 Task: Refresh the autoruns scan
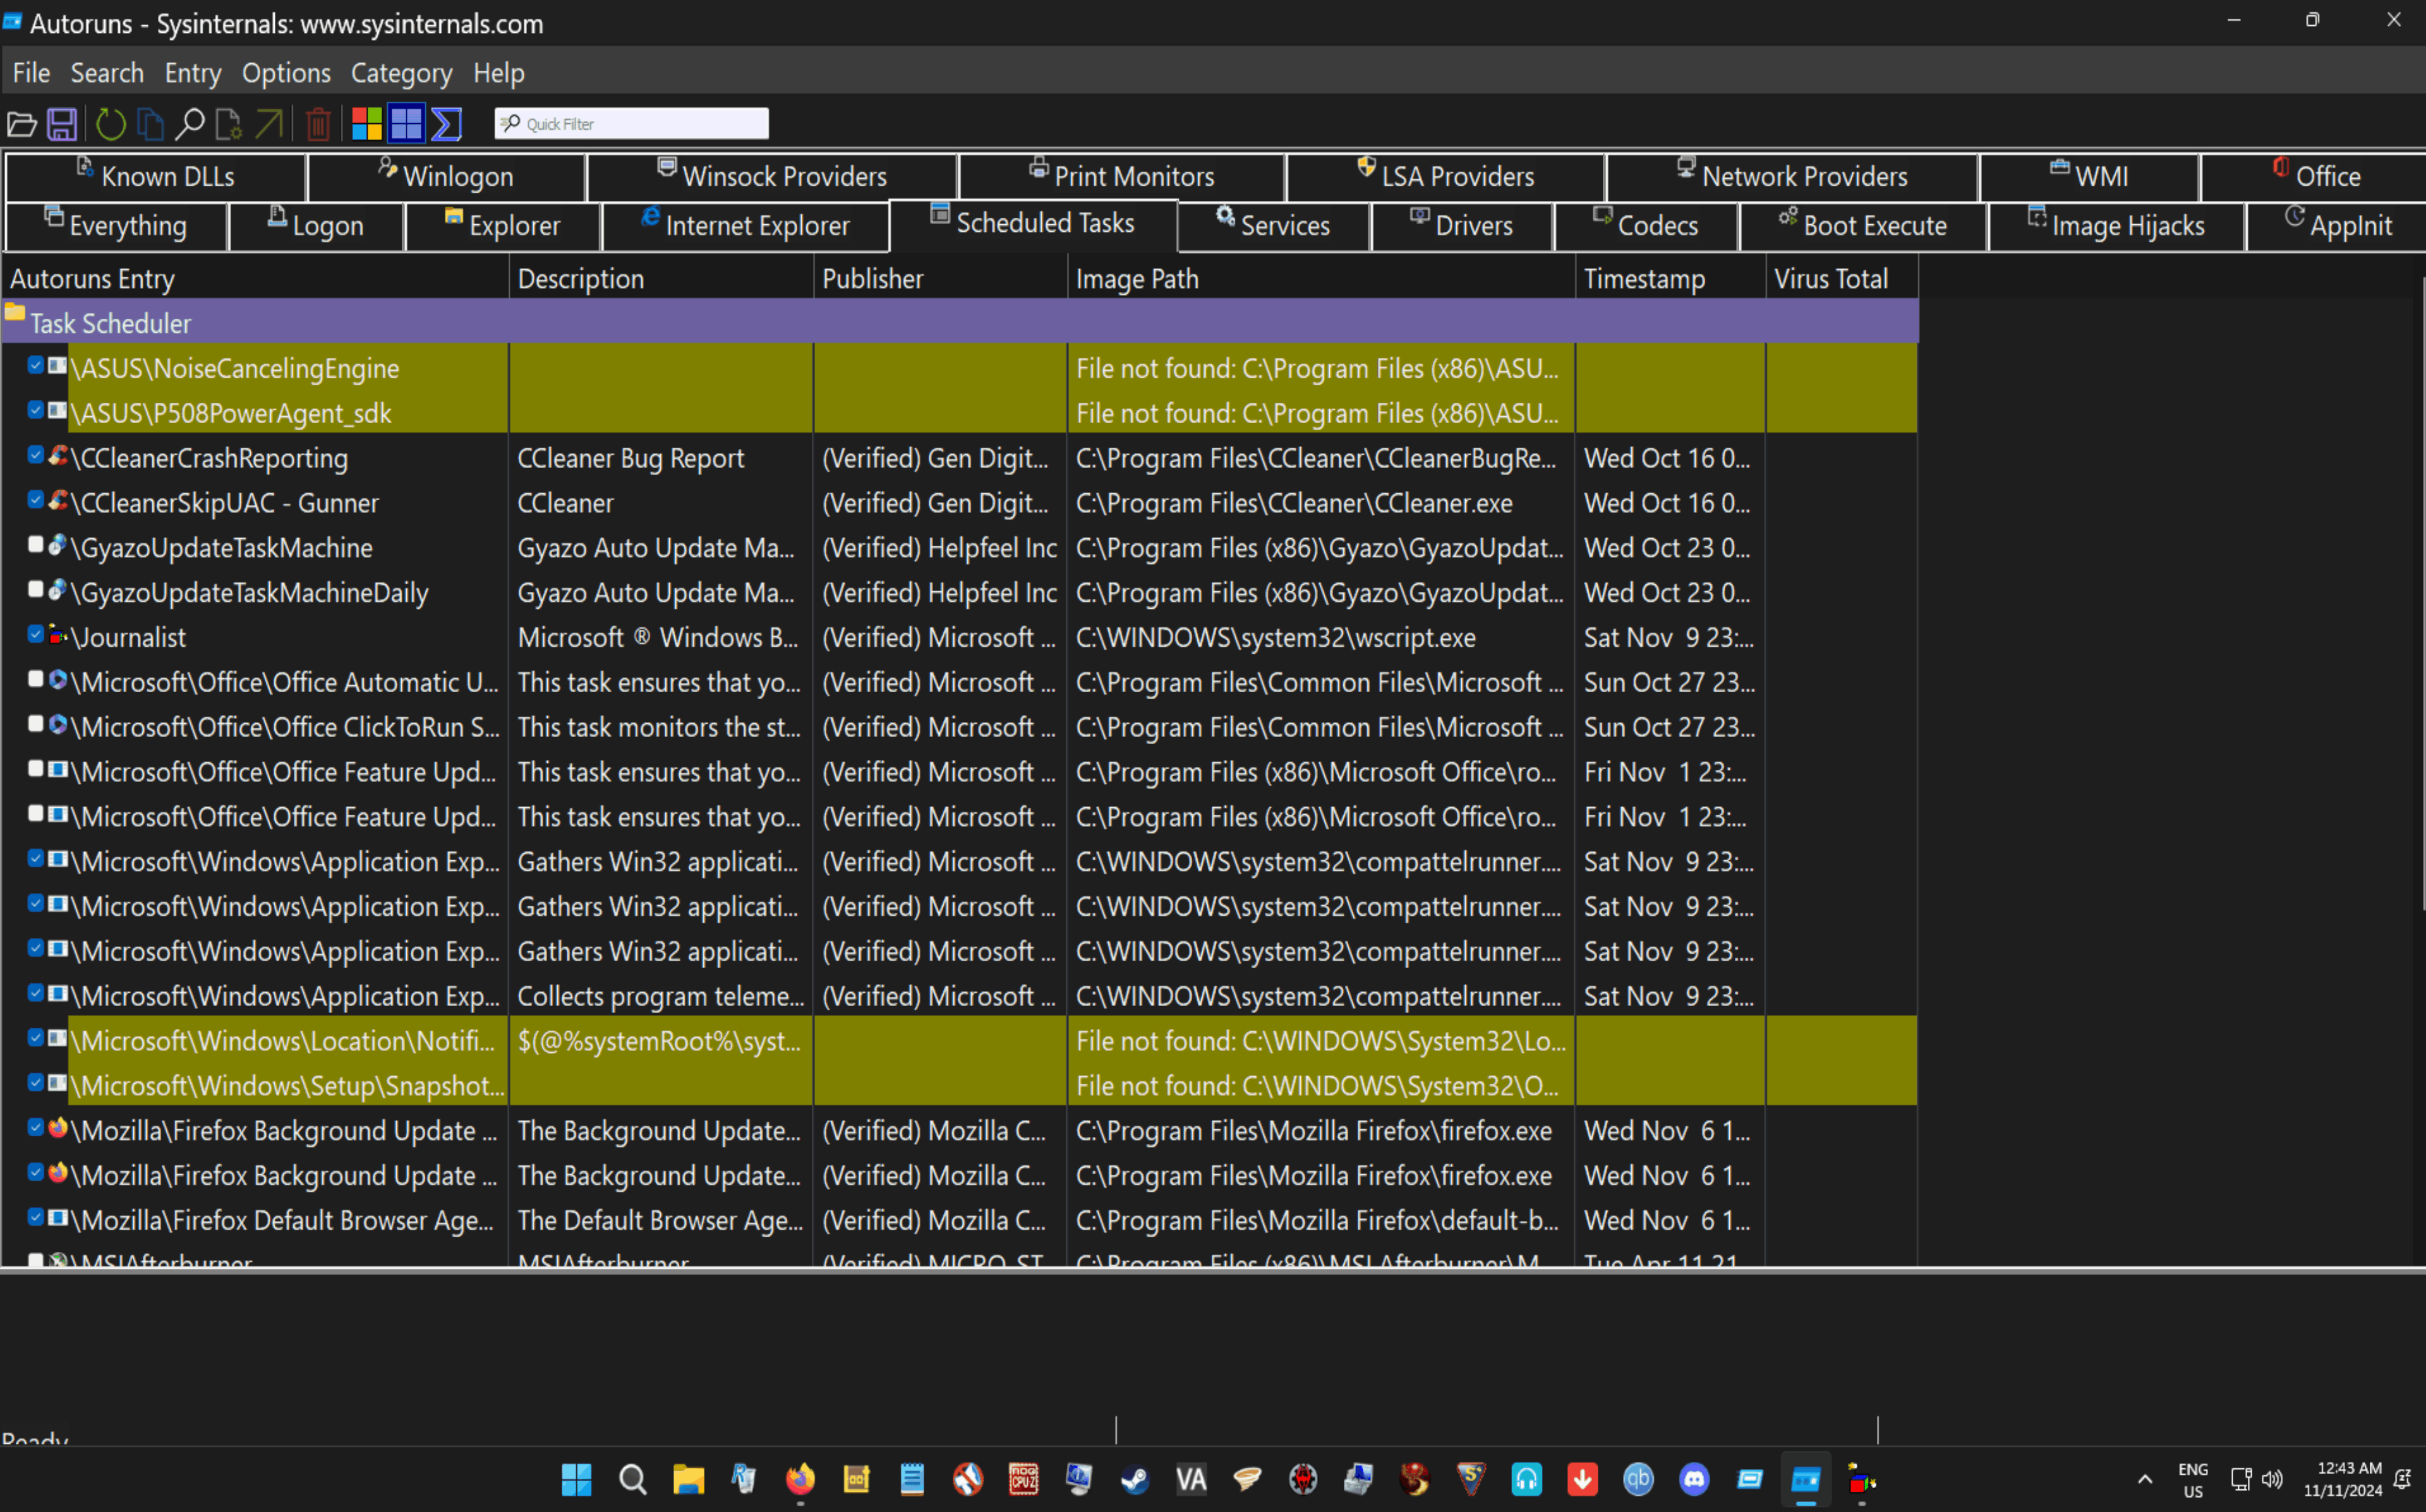click(110, 124)
